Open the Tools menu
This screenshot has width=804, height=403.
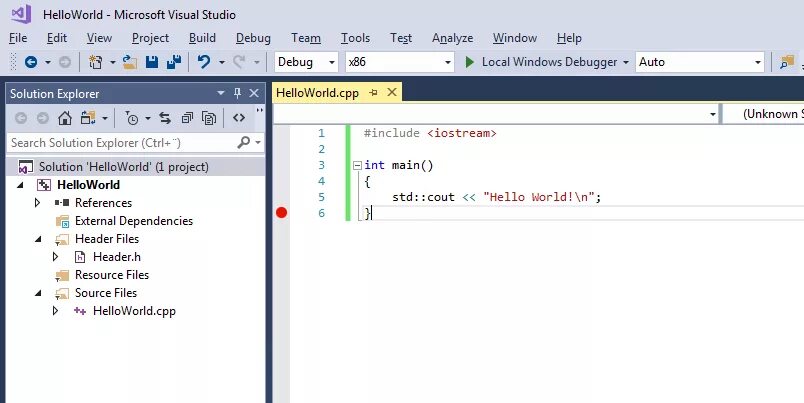(355, 38)
